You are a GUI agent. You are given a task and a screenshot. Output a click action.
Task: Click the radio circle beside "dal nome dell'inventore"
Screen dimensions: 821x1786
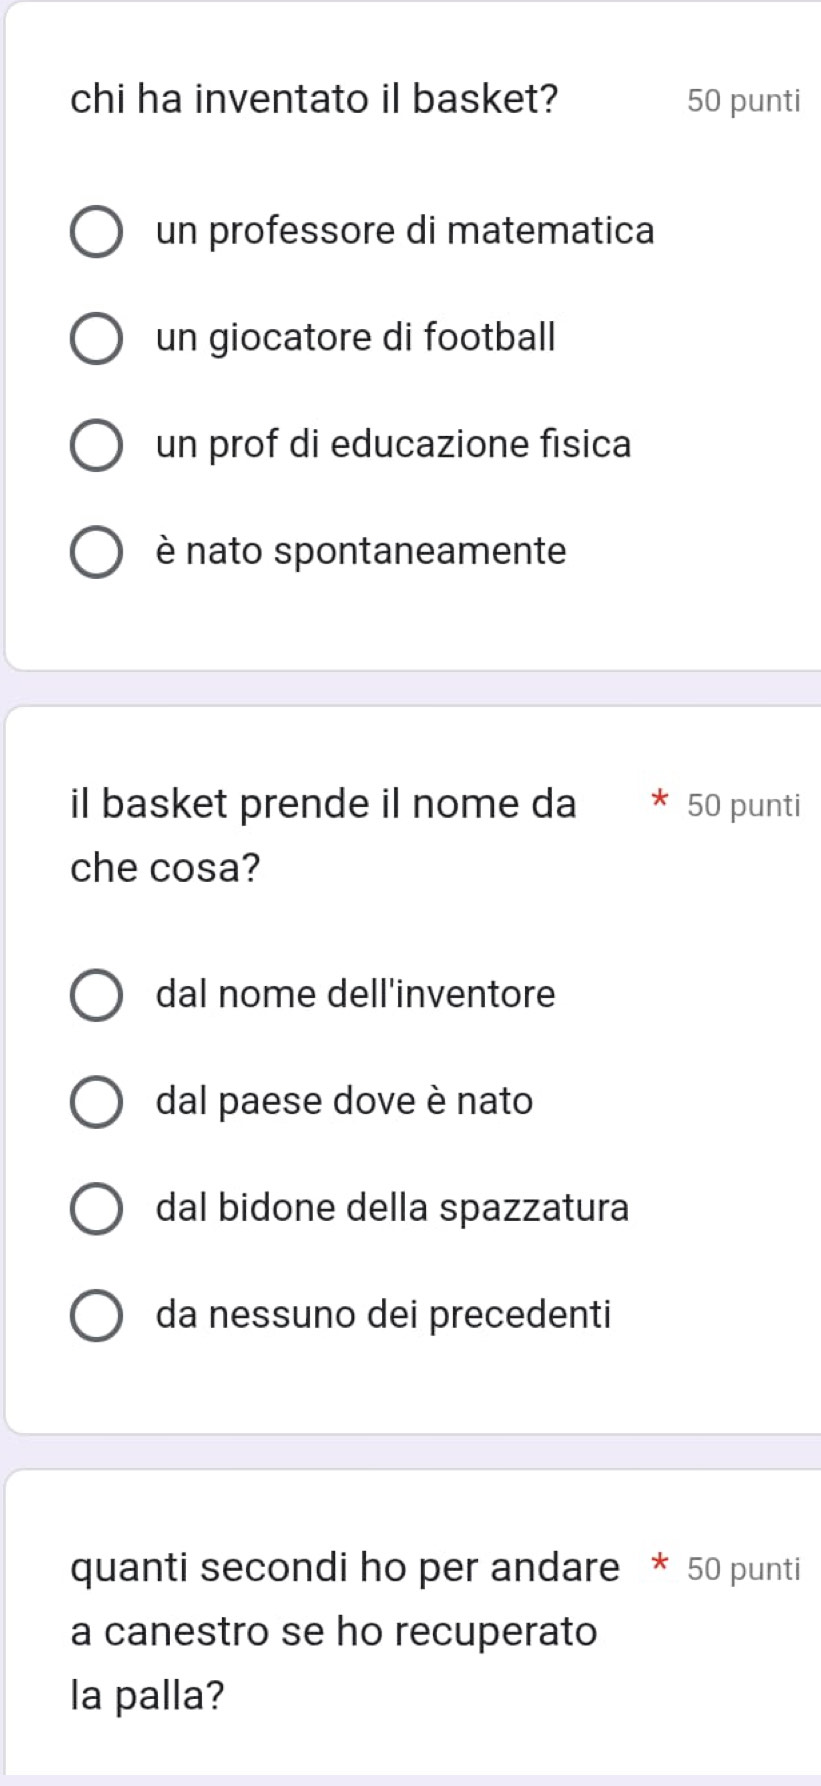pos(97,995)
